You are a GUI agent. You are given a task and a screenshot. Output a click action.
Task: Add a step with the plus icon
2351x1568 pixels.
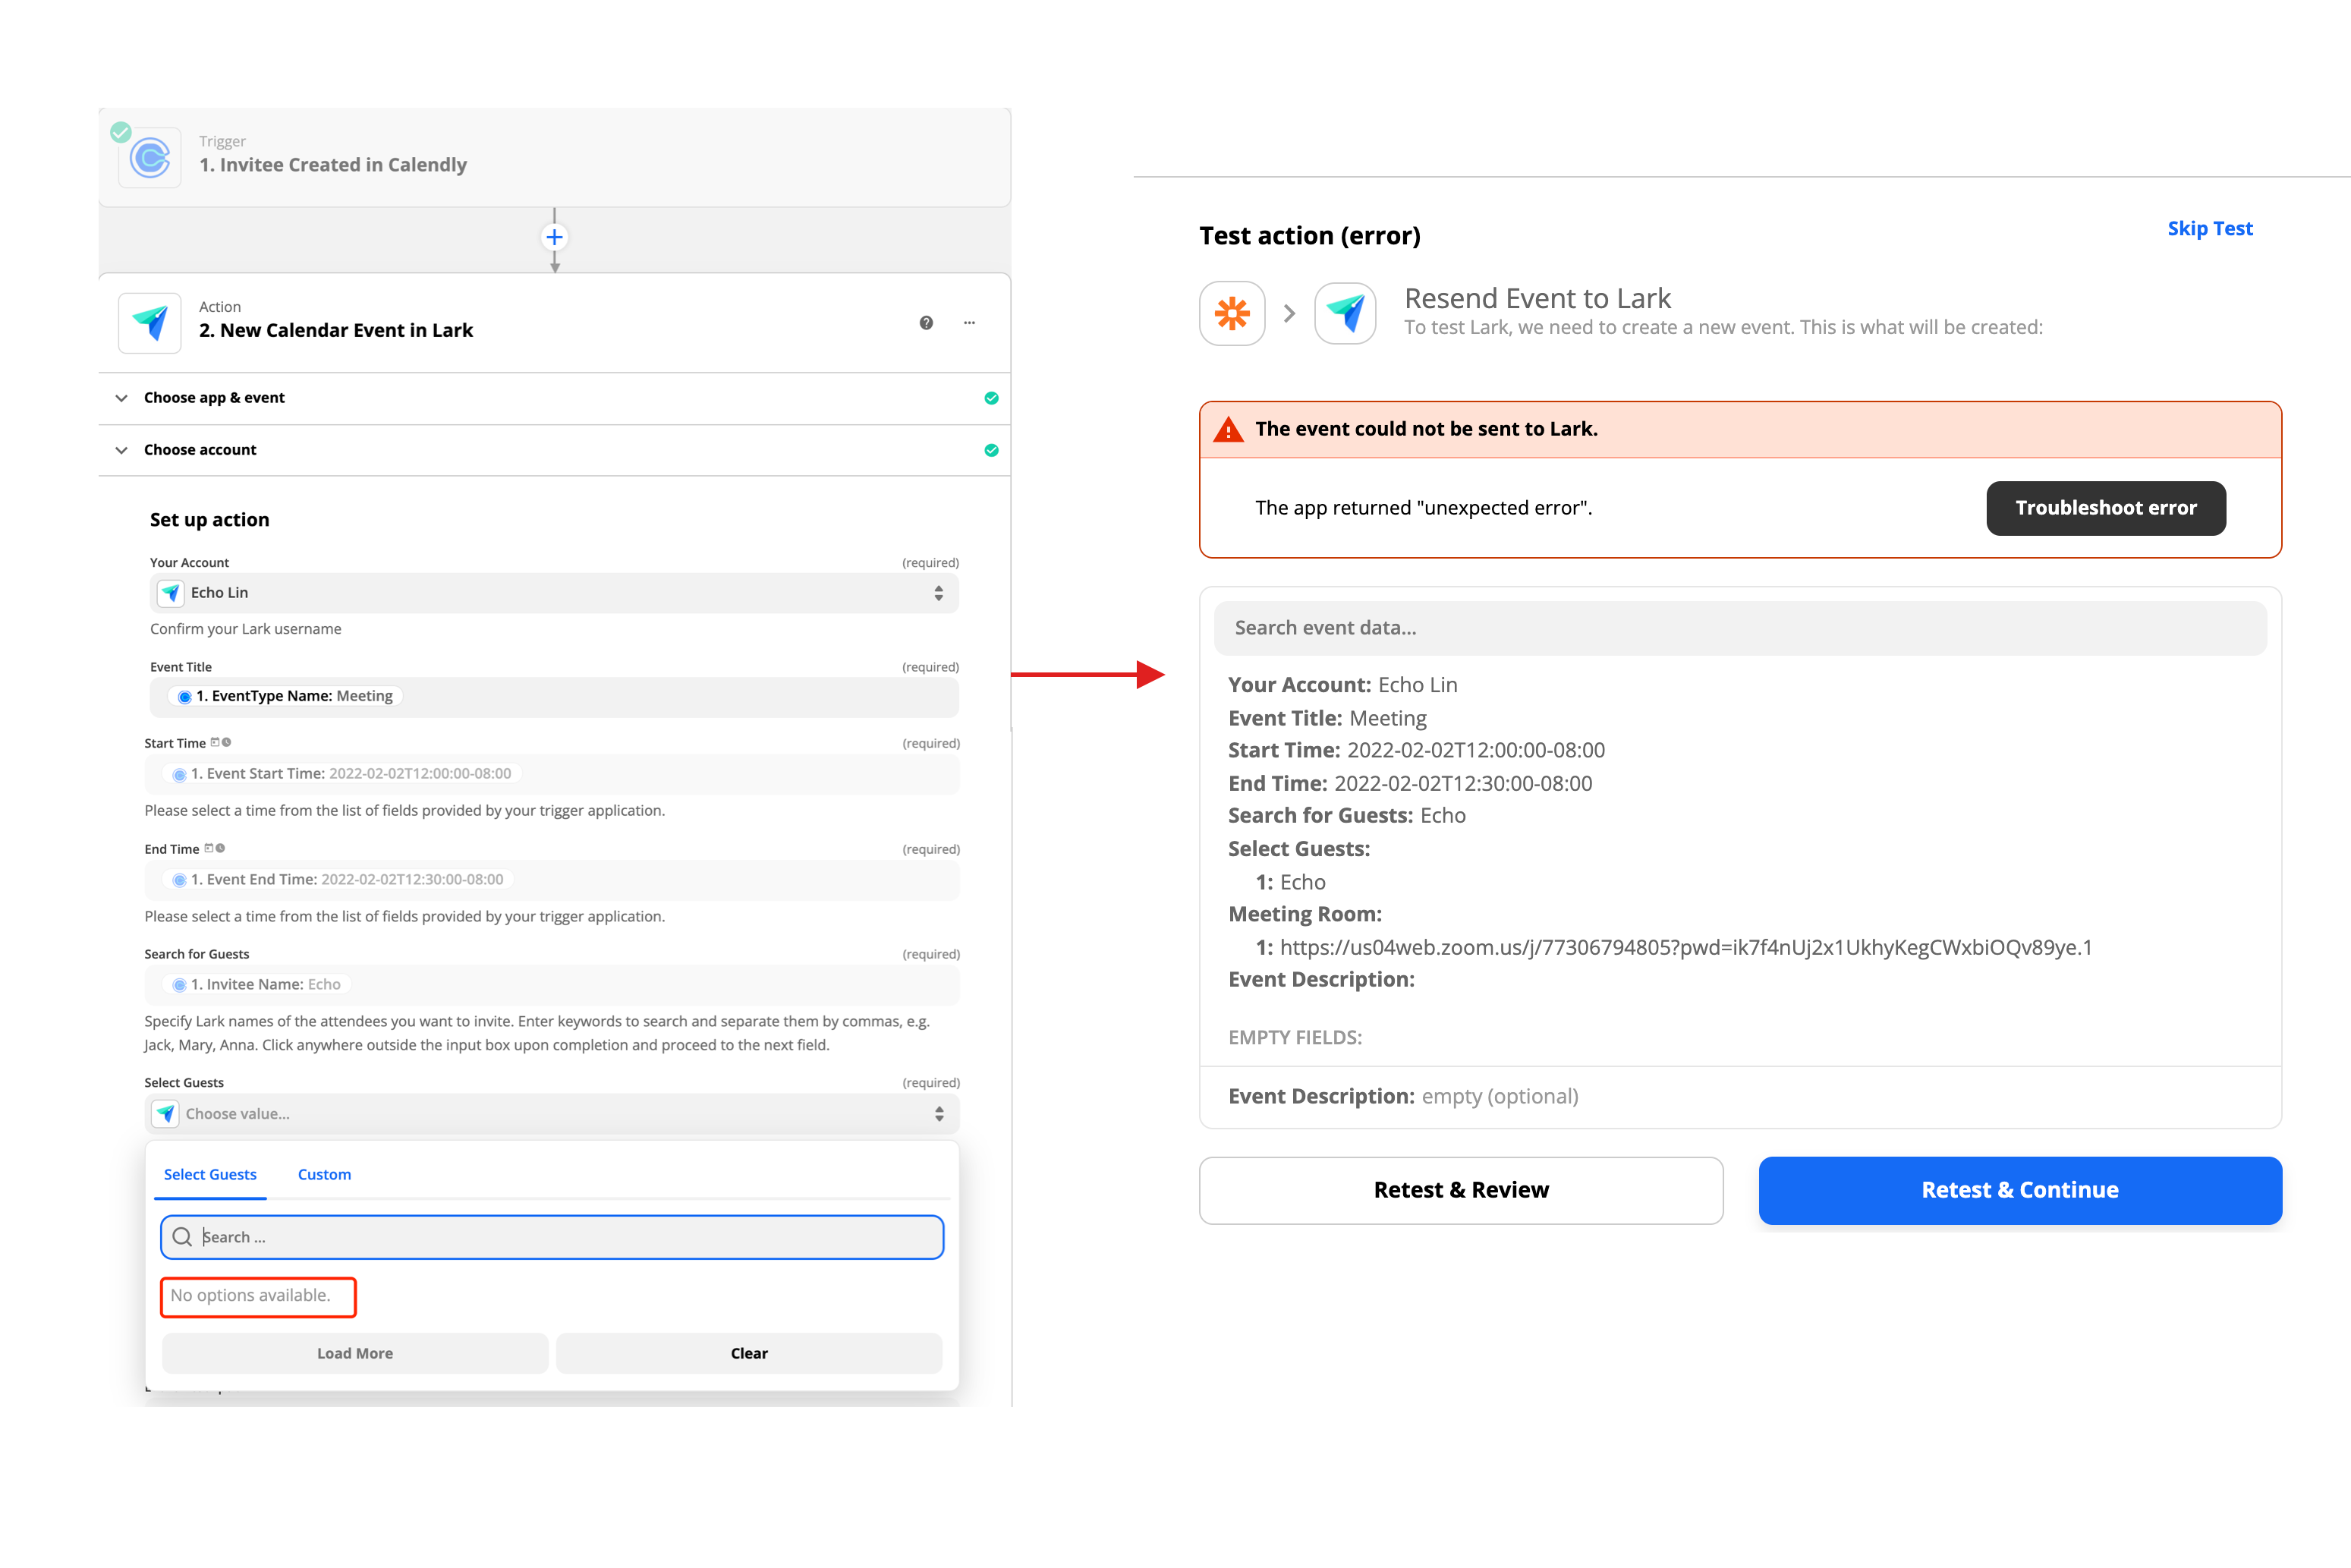[x=554, y=237]
